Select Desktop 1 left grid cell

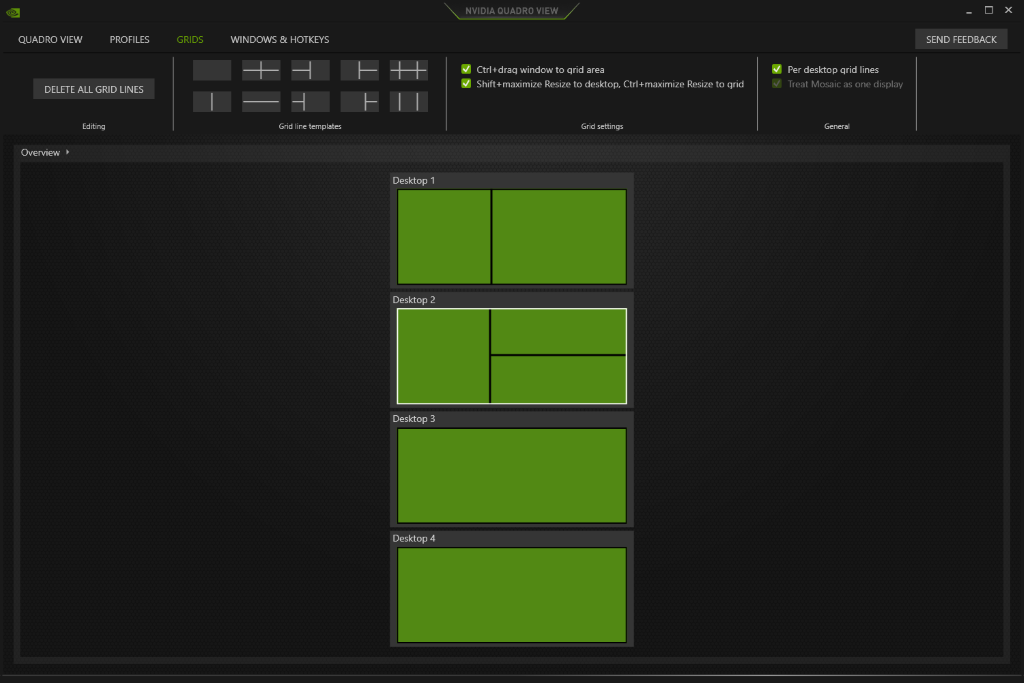(x=444, y=237)
